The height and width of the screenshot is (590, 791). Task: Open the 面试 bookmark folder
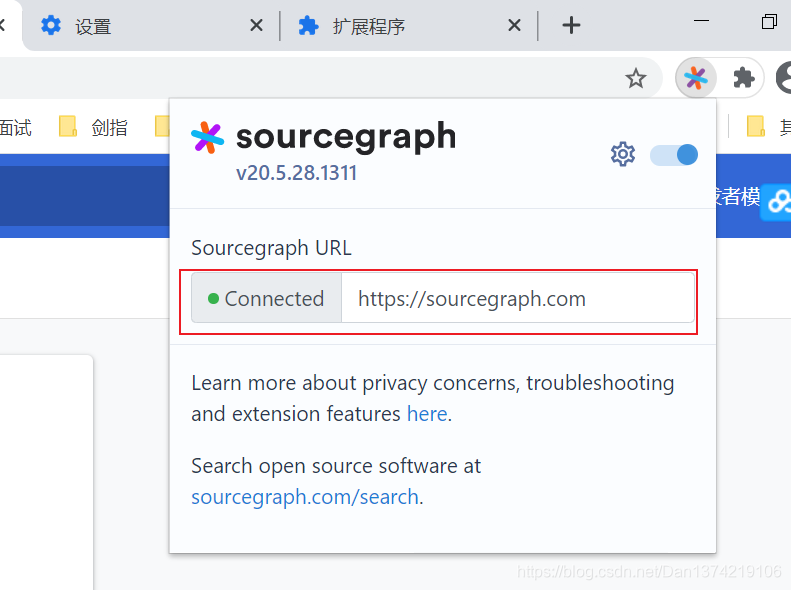(x=15, y=127)
